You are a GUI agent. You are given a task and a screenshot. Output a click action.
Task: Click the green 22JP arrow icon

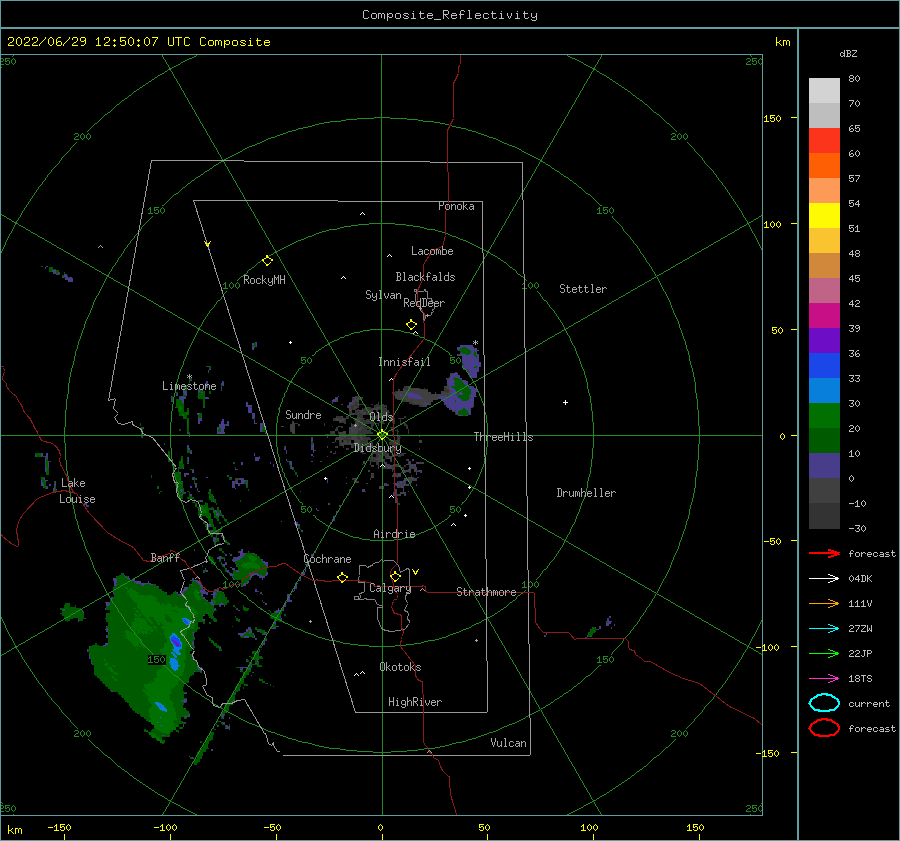tap(824, 653)
